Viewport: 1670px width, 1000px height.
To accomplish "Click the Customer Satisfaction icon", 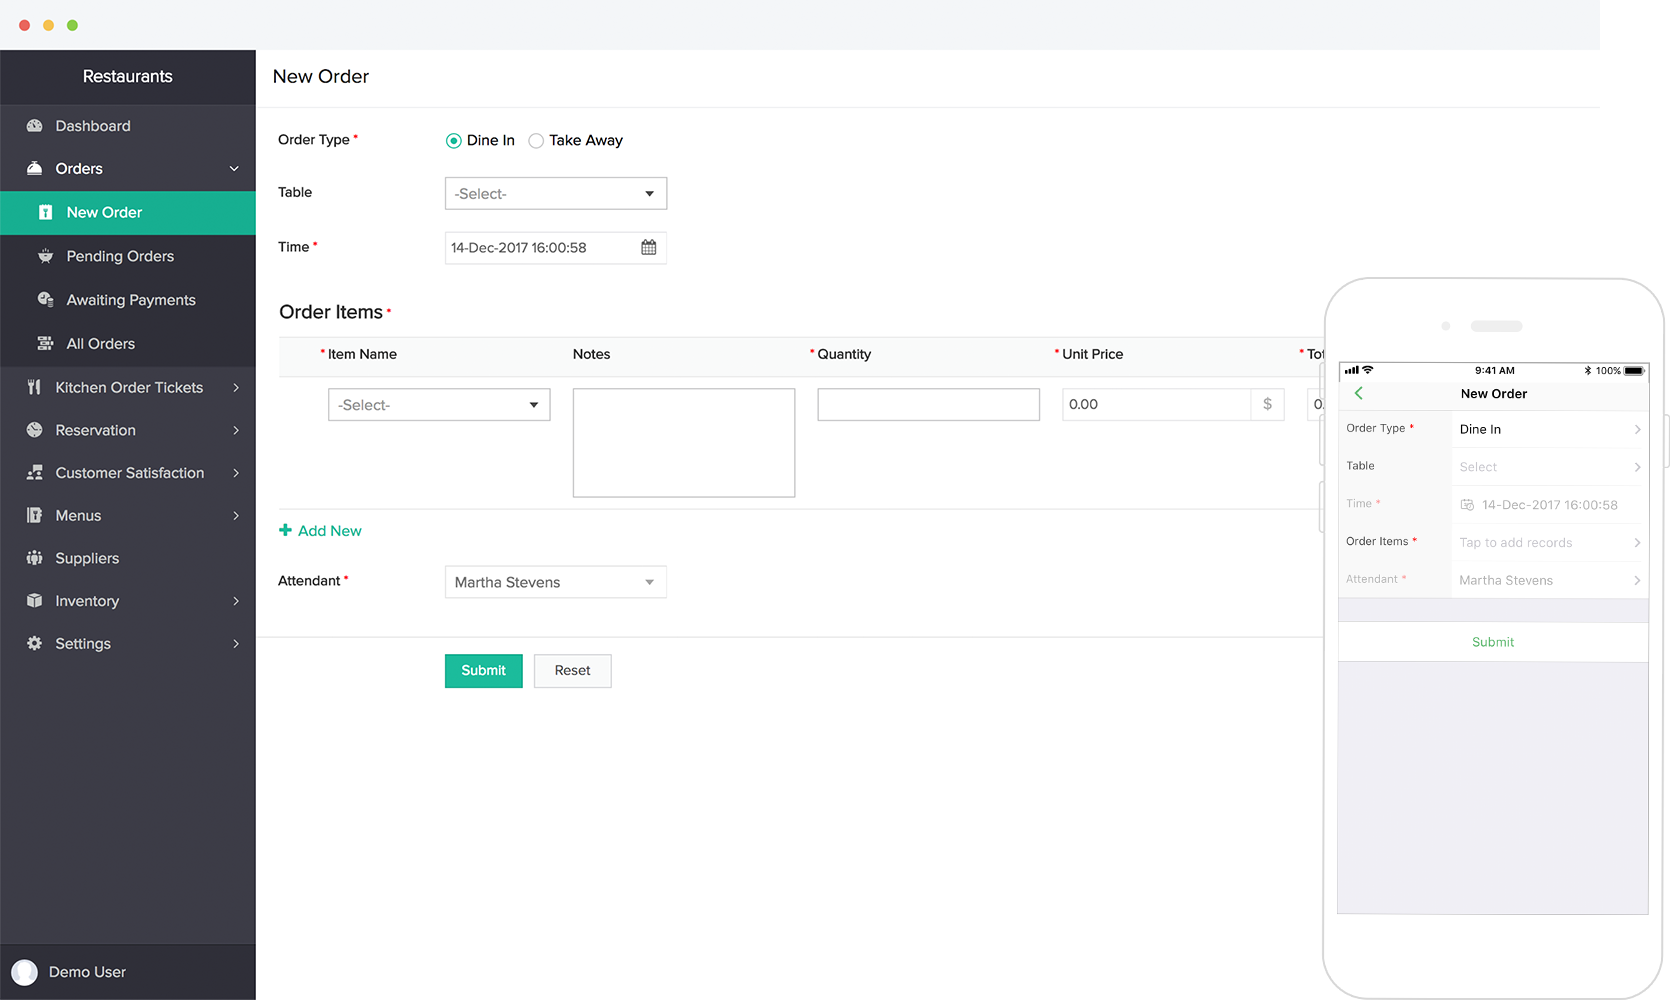I will (34, 472).
